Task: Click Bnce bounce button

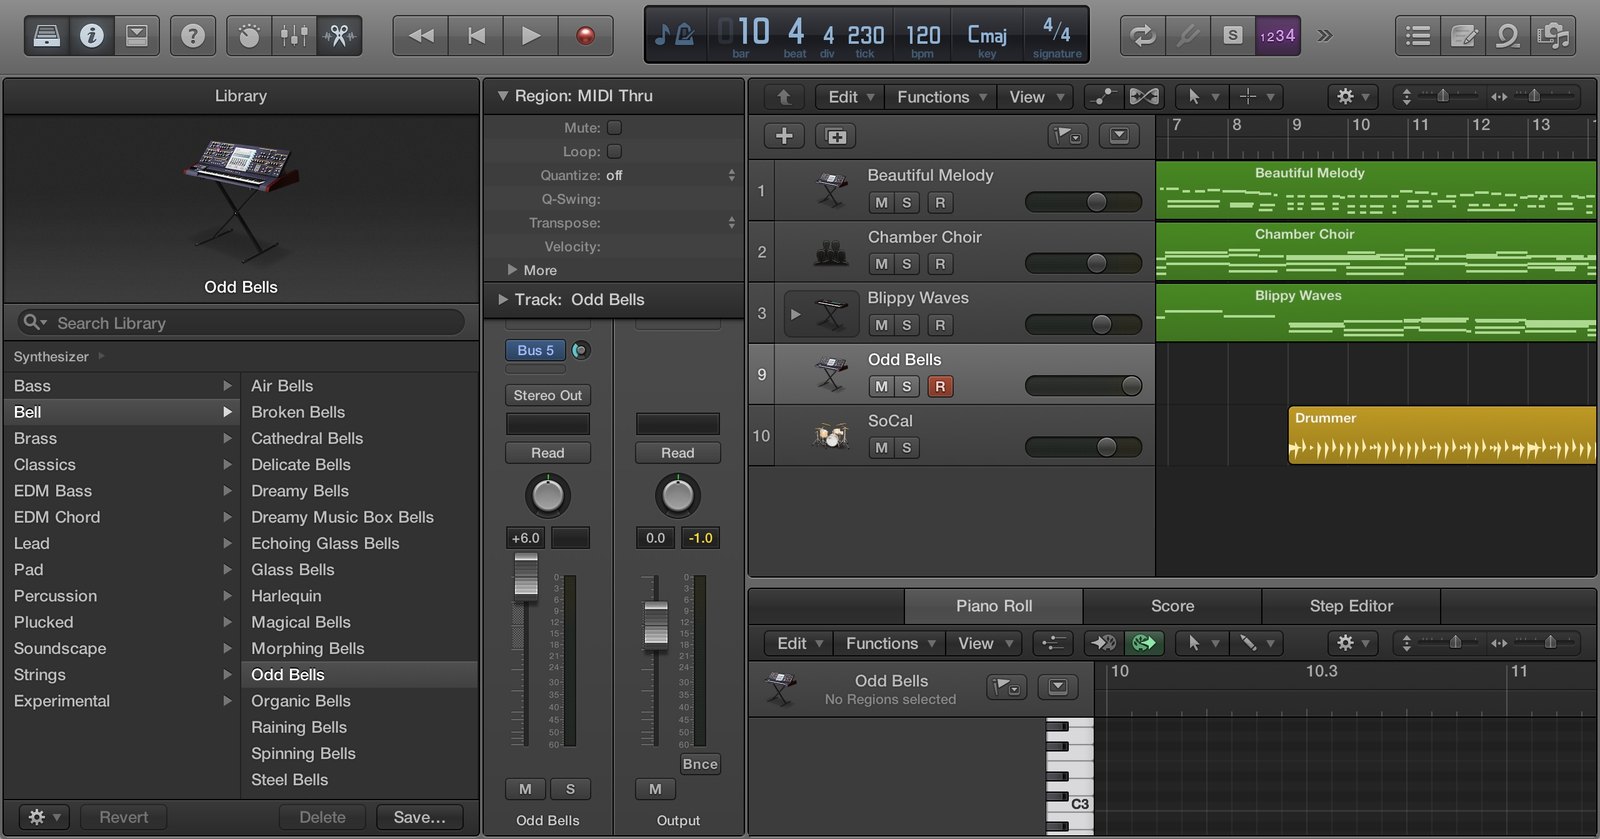Action: (x=700, y=764)
